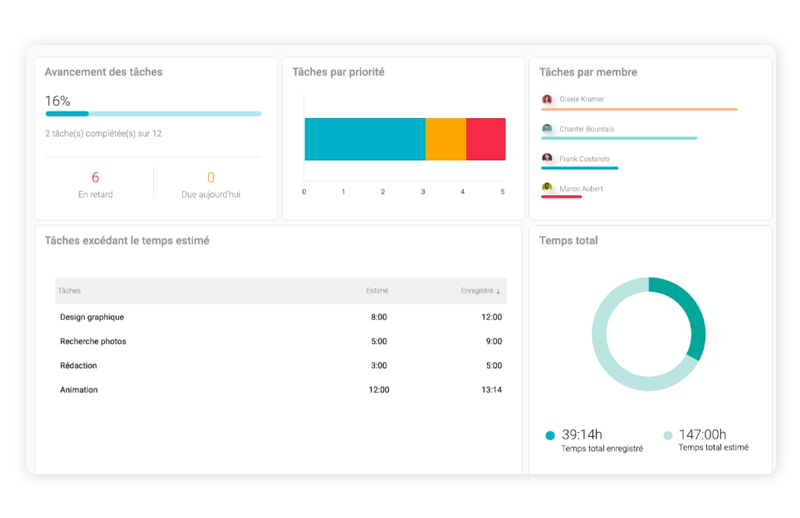Click Gisele Kramer's avatar icon
This screenshot has width=800, height=518.
click(x=547, y=99)
